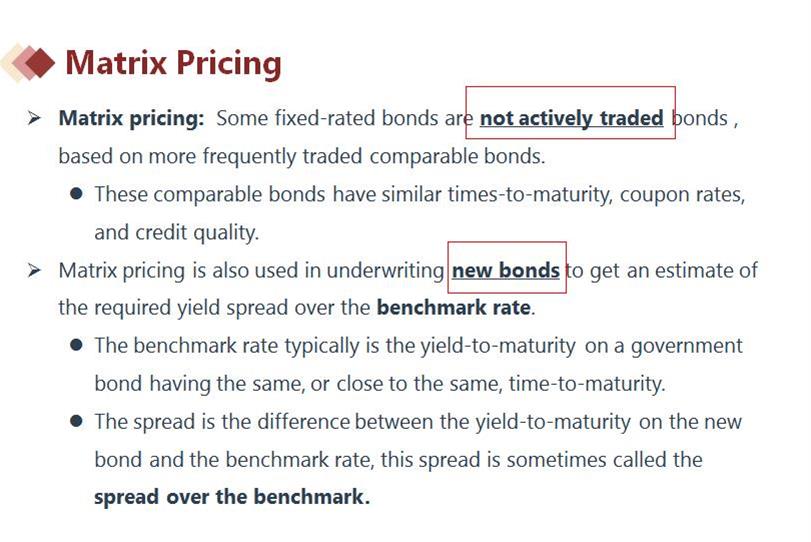Click the underlined 'not actively traded' text
811x542 pixels.
572,118
